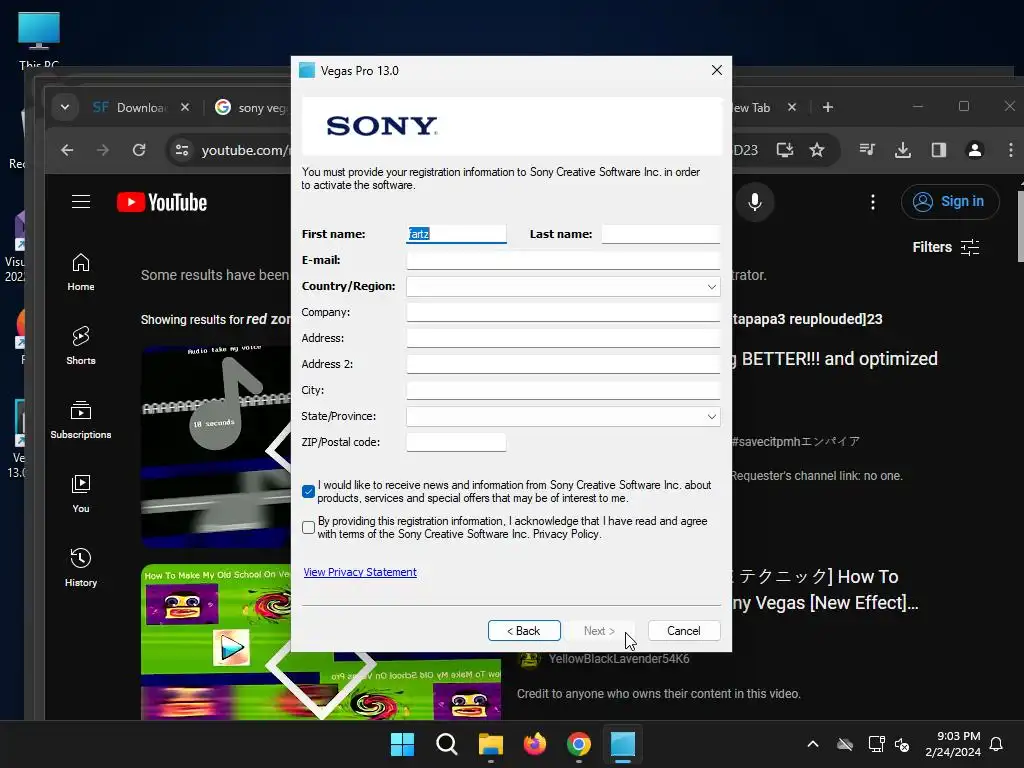
Task: Click the Last name input field
Action: pyautogui.click(x=660, y=234)
